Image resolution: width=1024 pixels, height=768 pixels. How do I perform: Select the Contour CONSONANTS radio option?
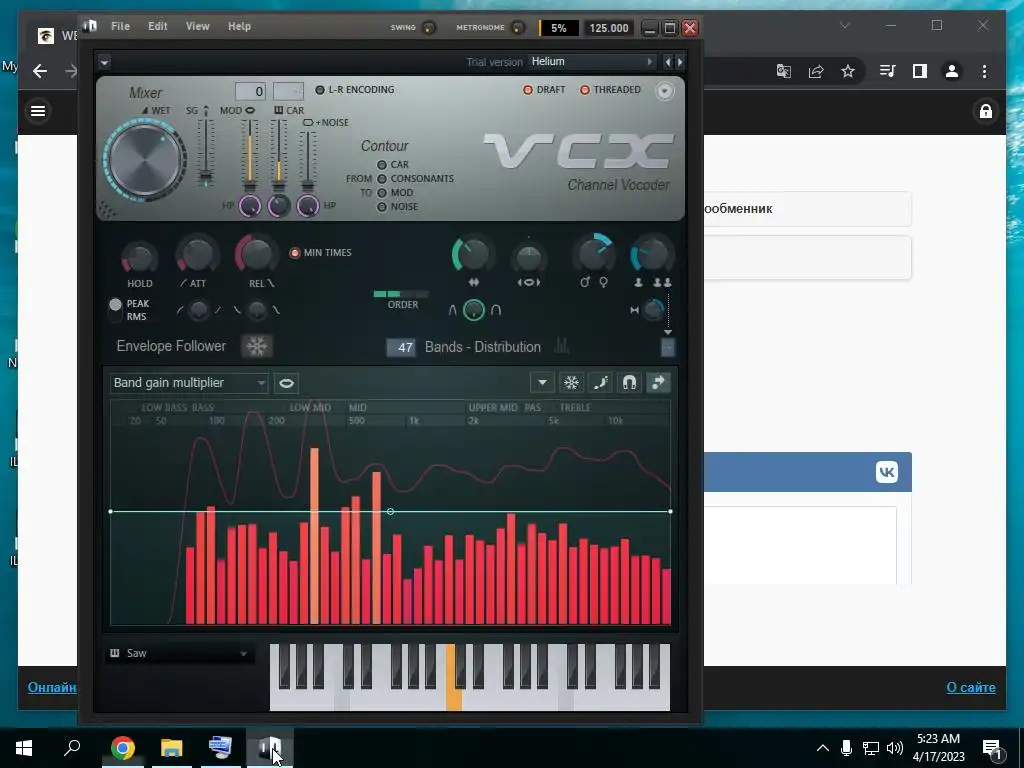tap(382, 178)
